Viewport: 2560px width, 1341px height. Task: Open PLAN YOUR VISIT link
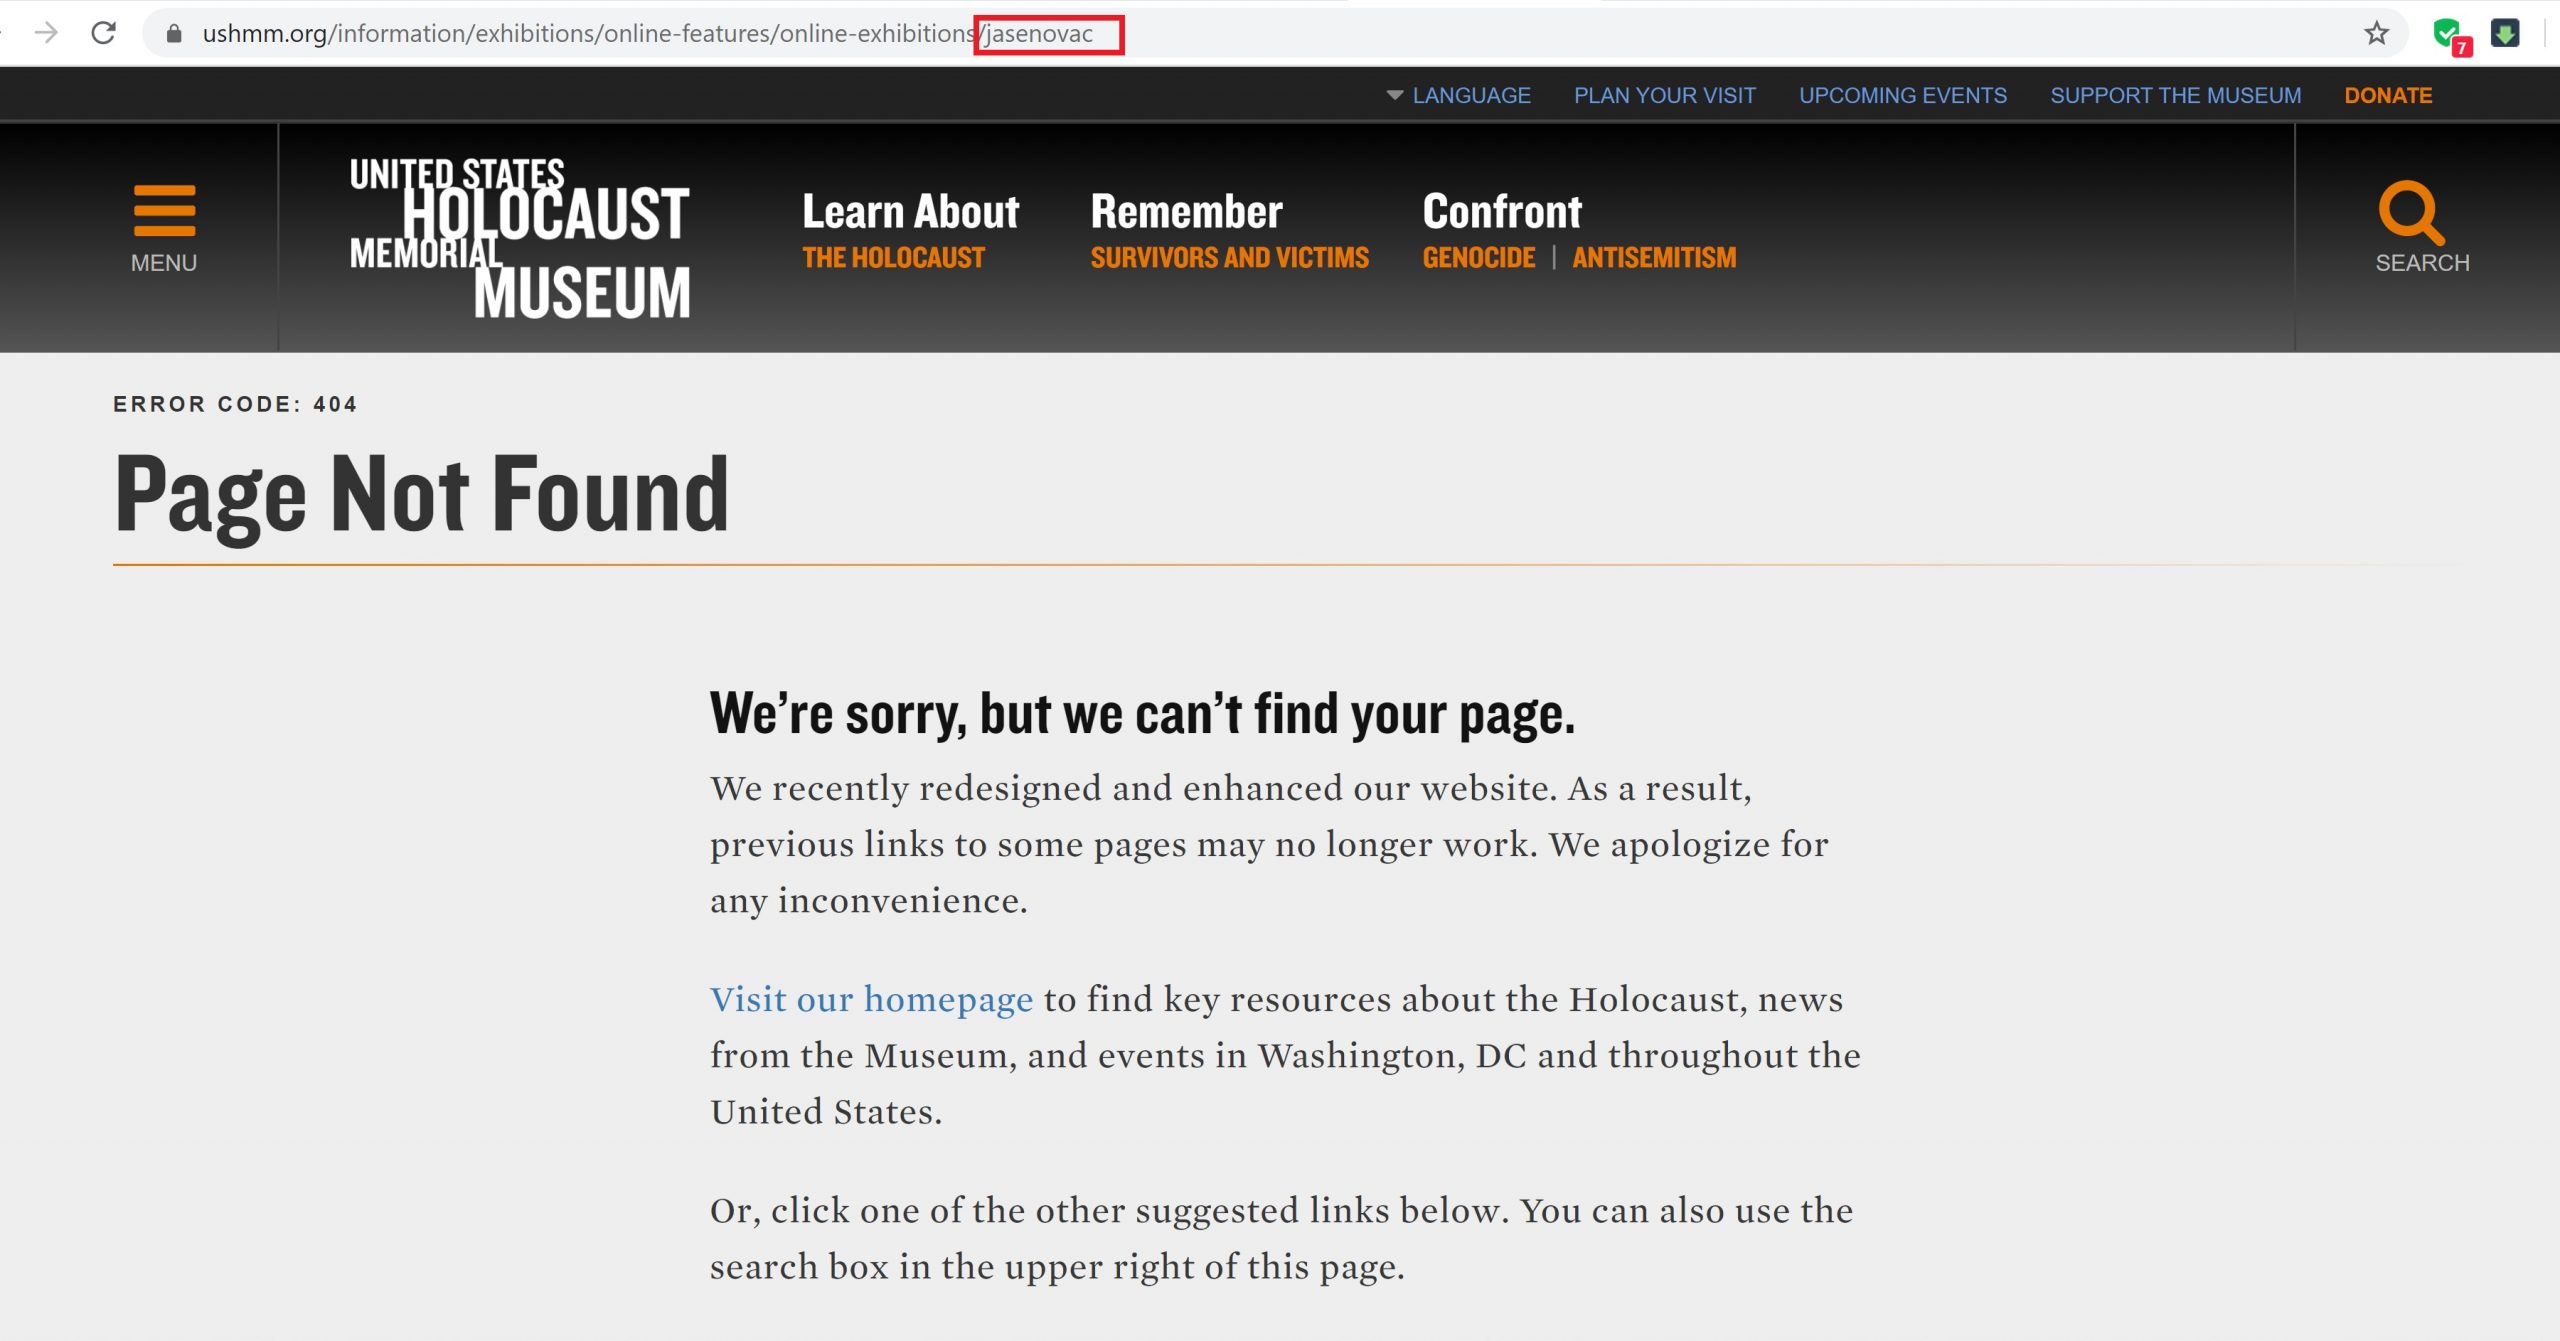1664,95
